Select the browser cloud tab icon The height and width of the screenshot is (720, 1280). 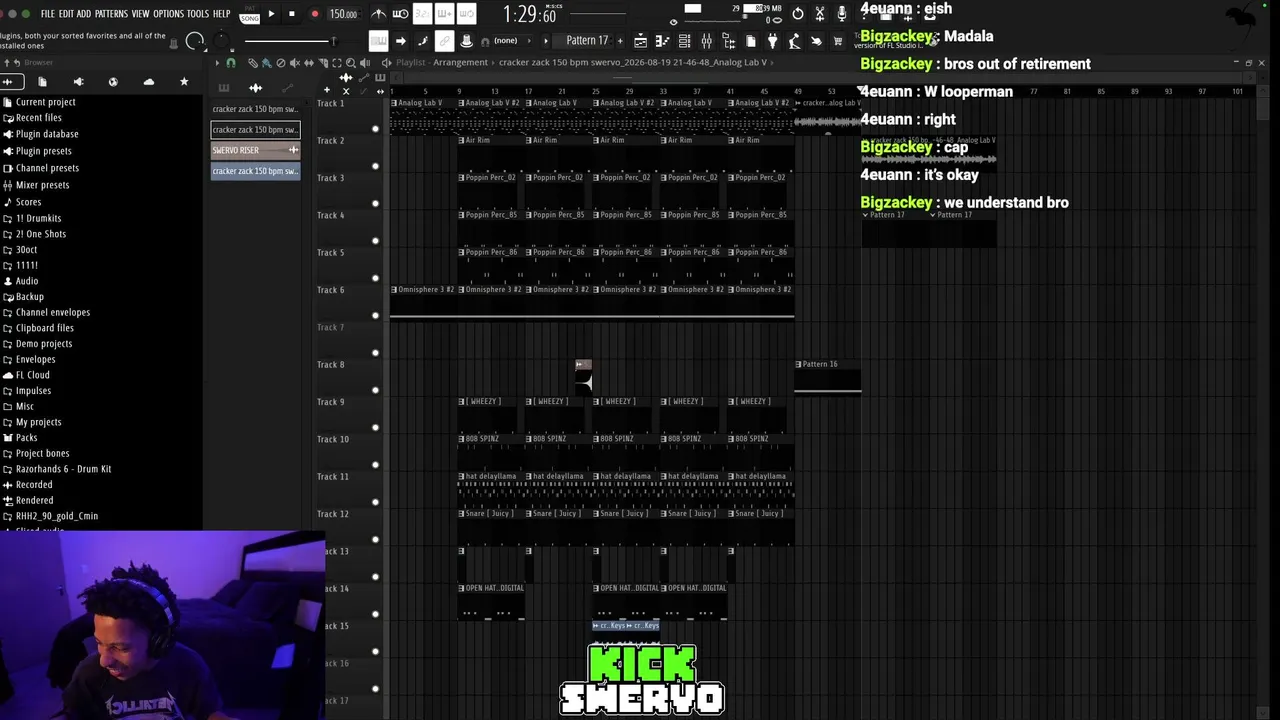[x=149, y=82]
